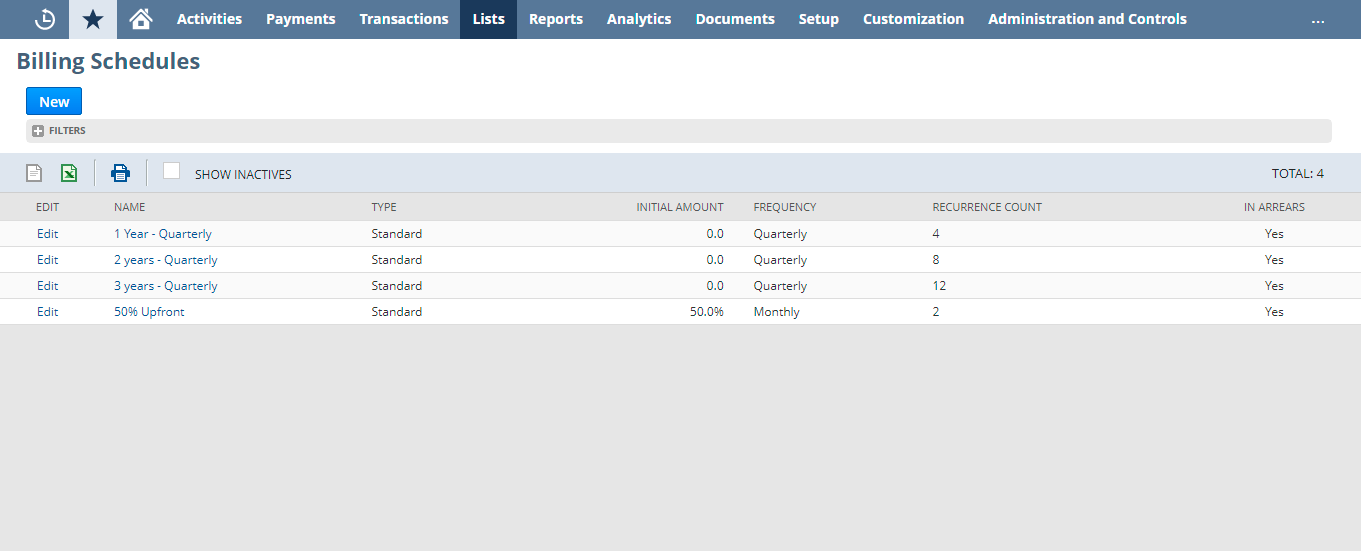Screen dimensions: 1361x551
Task: Open the 3 years - Quarterly schedule
Action: (166, 286)
